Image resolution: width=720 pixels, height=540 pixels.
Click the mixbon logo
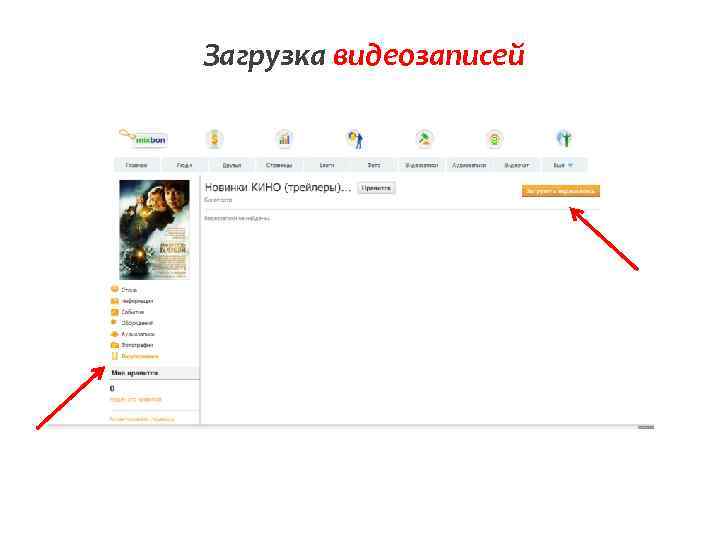pyautogui.click(x=143, y=138)
